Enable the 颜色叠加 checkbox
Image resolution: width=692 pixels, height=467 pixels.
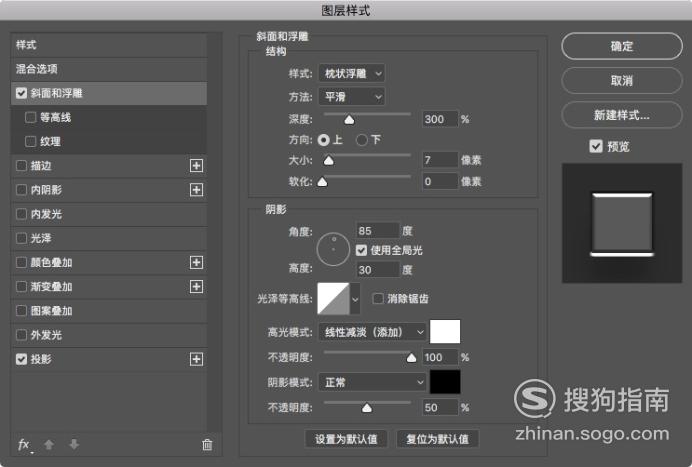click(21, 262)
